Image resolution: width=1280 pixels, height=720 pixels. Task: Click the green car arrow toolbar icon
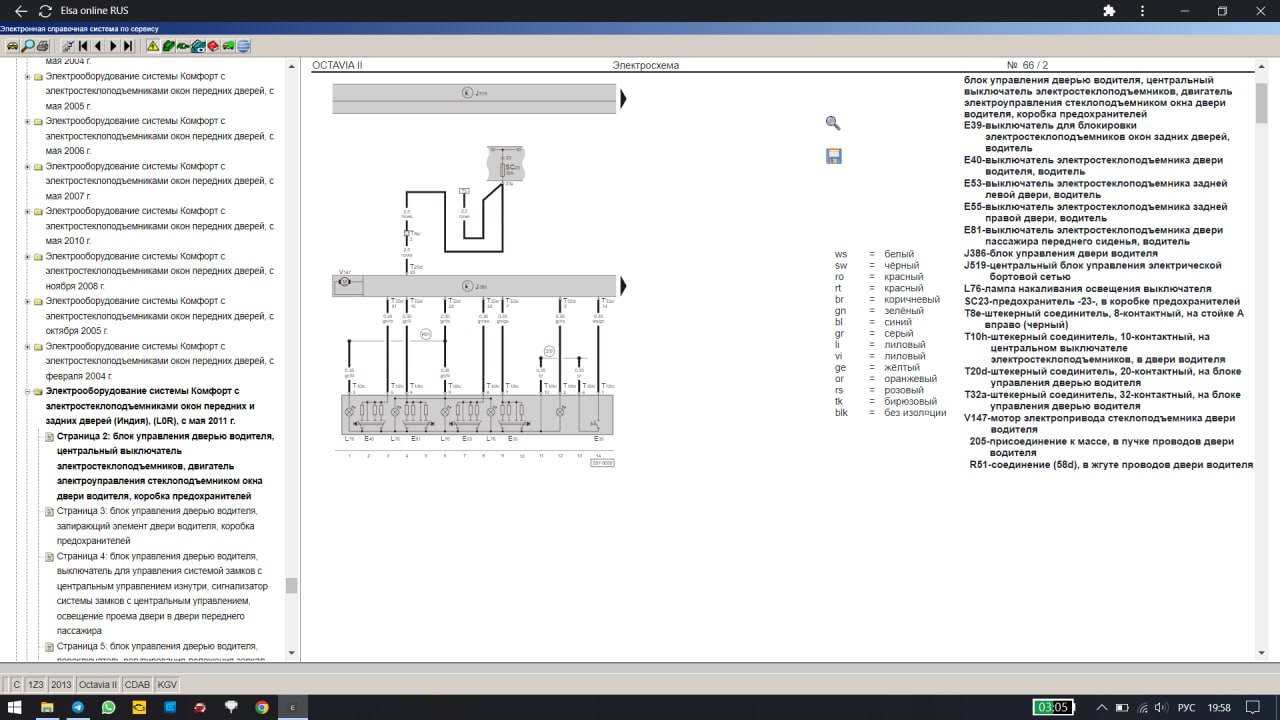(x=183, y=46)
